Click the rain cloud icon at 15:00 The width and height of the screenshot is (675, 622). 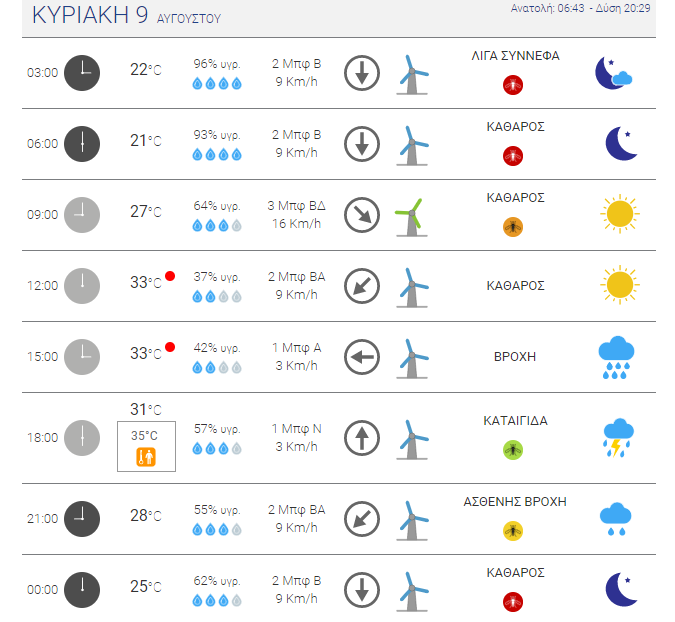click(616, 357)
